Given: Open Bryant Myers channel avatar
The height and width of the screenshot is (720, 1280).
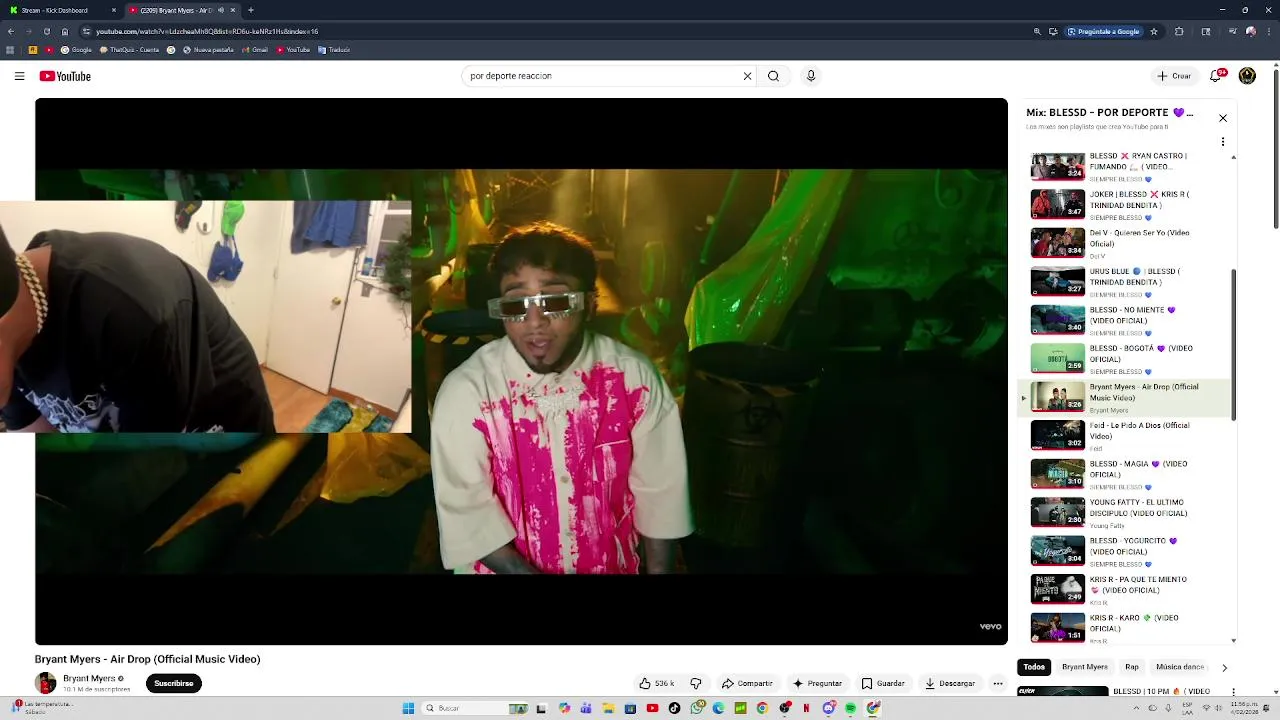Looking at the screenshot, I should point(46,683).
